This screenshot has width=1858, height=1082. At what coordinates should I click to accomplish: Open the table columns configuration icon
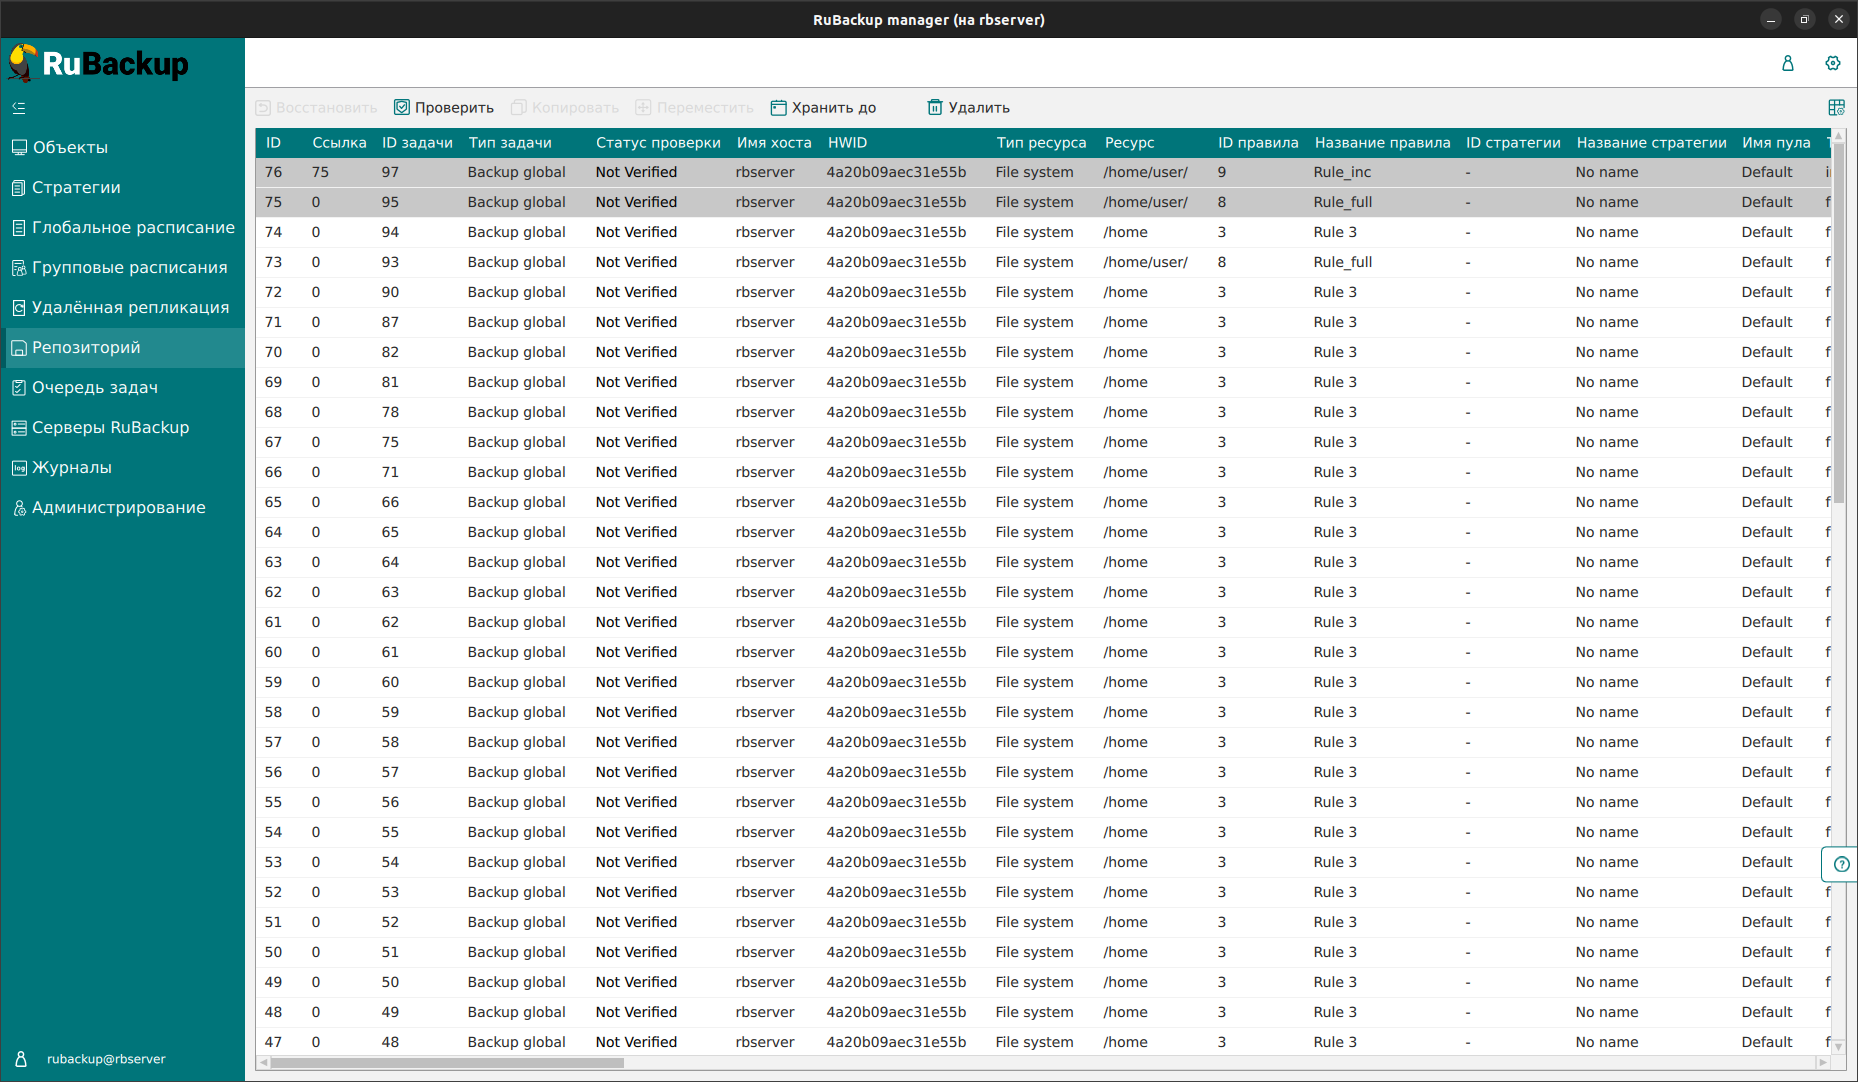1836,108
